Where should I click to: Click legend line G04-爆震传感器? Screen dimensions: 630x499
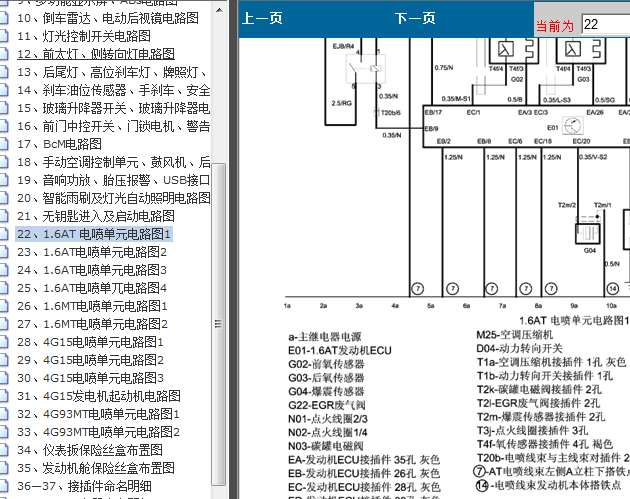(x=326, y=392)
